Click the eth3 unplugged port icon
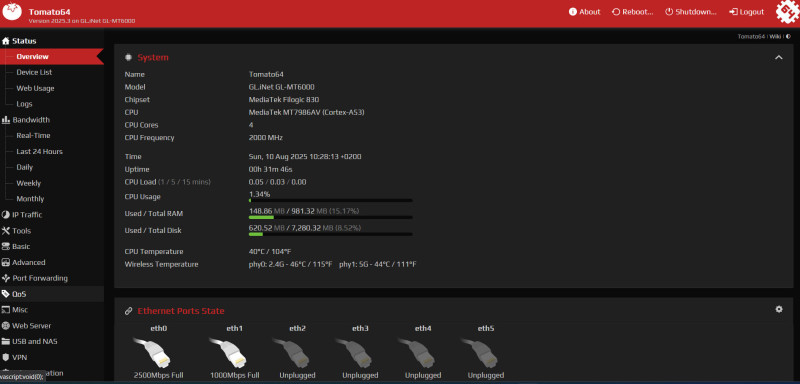This screenshot has width=800, height=384. (x=354, y=352)
